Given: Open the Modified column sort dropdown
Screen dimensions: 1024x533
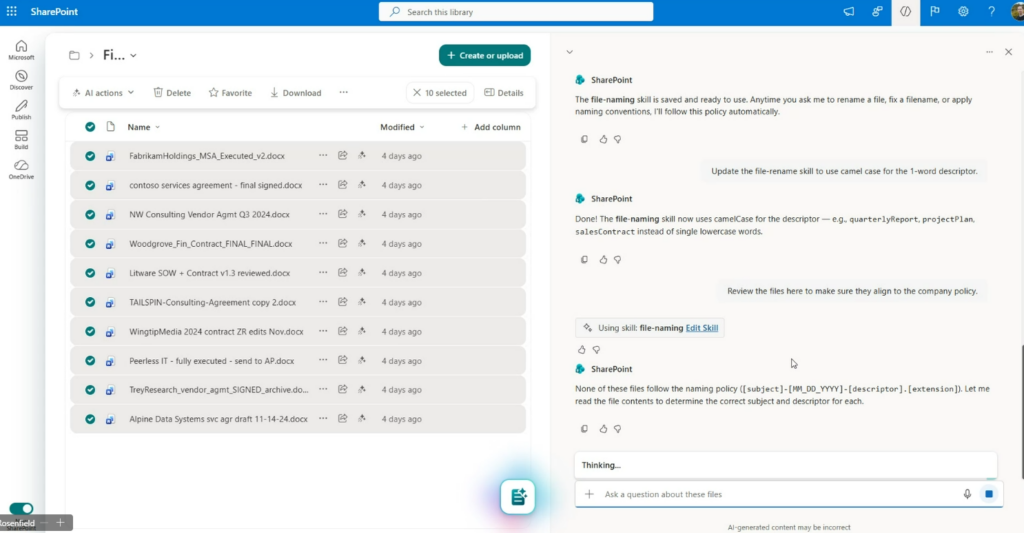Looking at the screenshot, I should coord(402,127).
